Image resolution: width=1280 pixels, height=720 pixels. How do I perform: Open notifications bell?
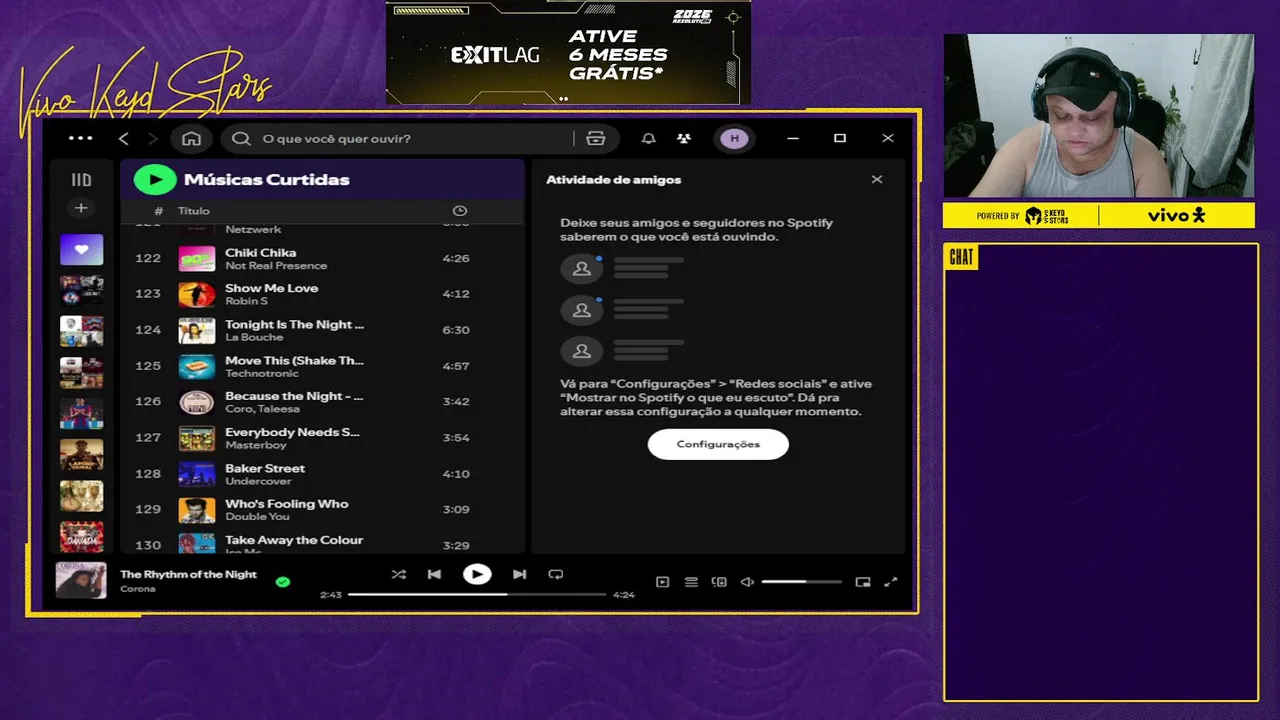tap(648, 138)
